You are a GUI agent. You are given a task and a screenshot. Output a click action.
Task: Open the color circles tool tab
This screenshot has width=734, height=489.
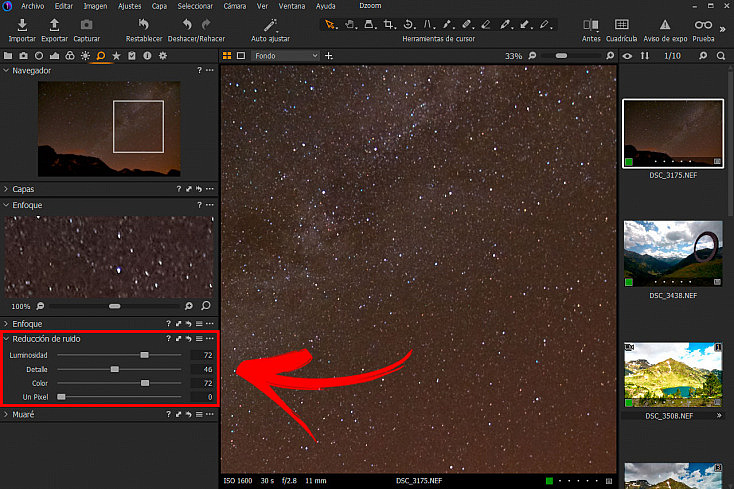pyautogui.click(x=70, y=56)
